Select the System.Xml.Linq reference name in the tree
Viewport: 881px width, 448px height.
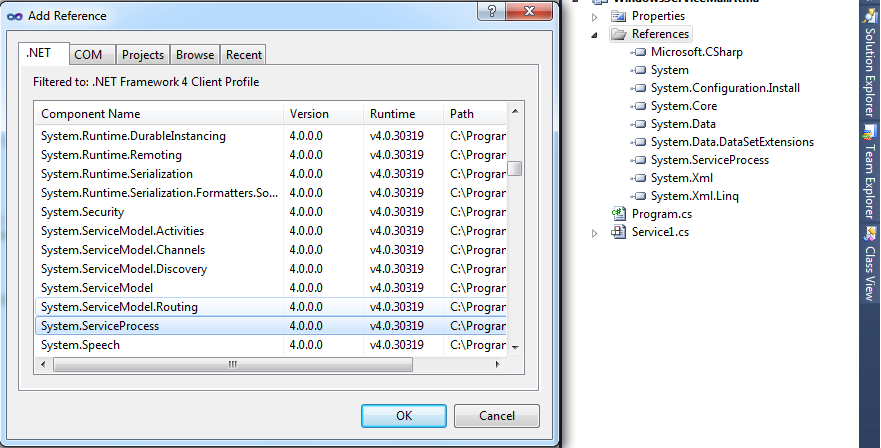pyautogui.click(x=694, y=196)
